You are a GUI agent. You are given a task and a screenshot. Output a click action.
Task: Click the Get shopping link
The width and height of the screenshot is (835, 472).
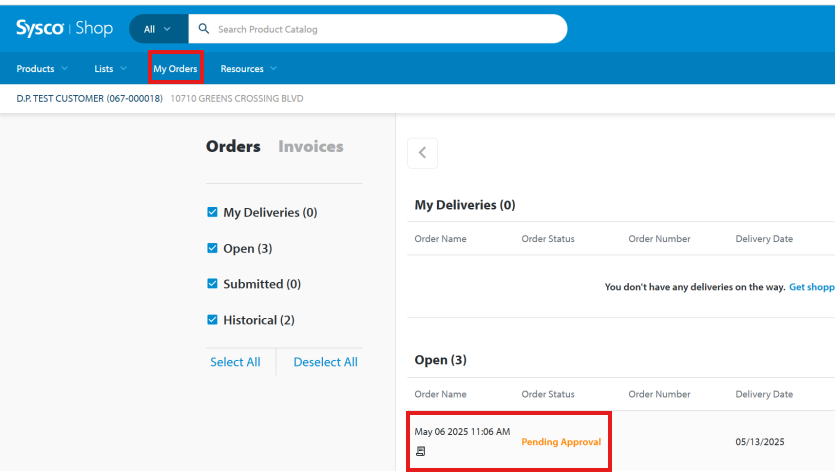[x=811, y=287]
